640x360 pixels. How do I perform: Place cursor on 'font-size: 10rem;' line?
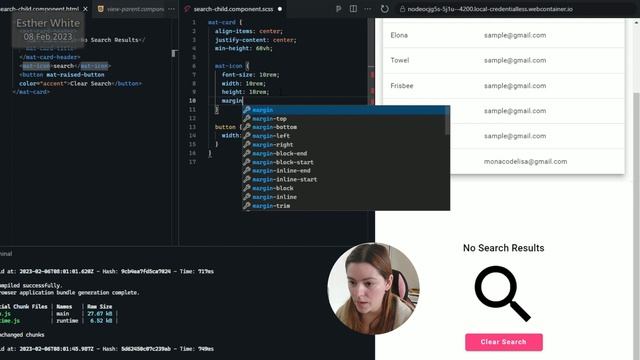point(250,75)
